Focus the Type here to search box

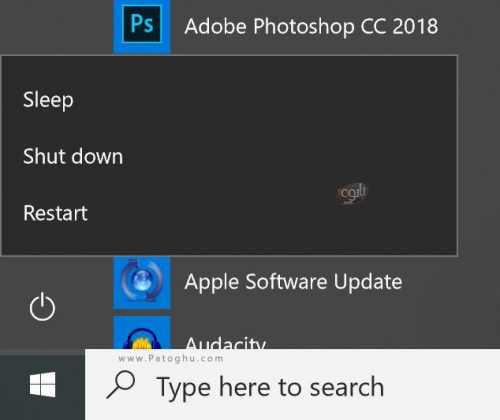(x=292, y=385)
